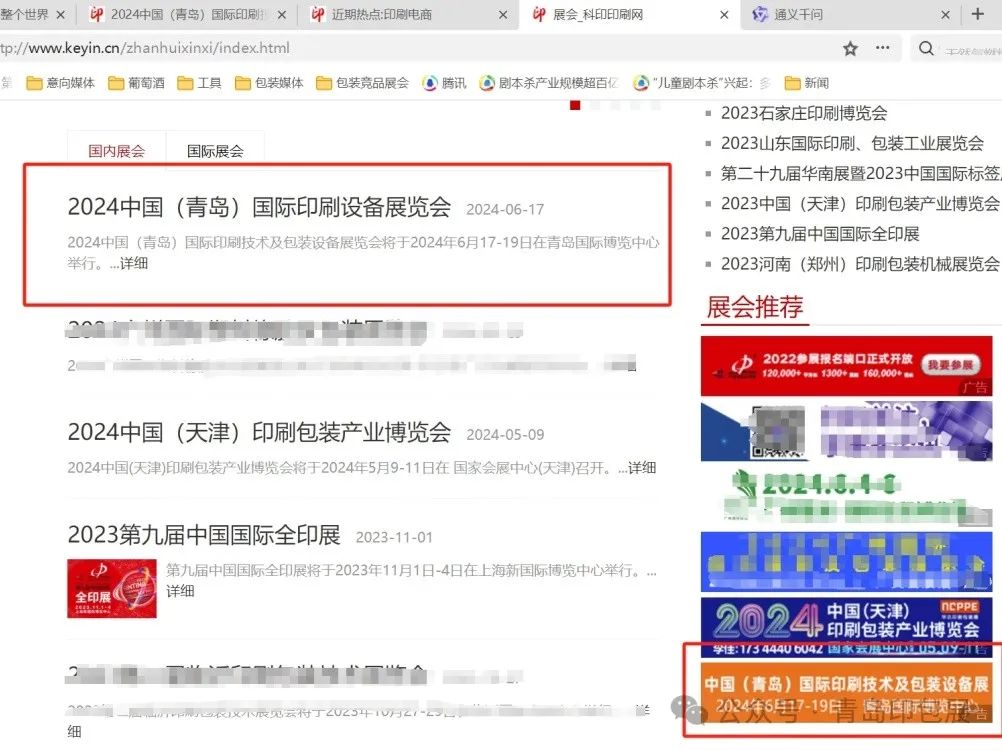Close the 整个世界 tab
This screenshot has width=1002, height=751.
tap(61, 15)
